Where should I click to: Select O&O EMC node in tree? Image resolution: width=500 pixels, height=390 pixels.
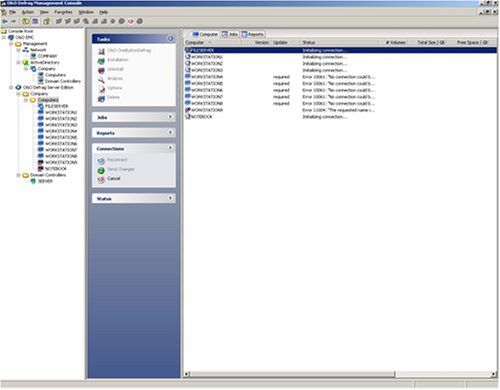pyautogui.click(x=25, y=37)
